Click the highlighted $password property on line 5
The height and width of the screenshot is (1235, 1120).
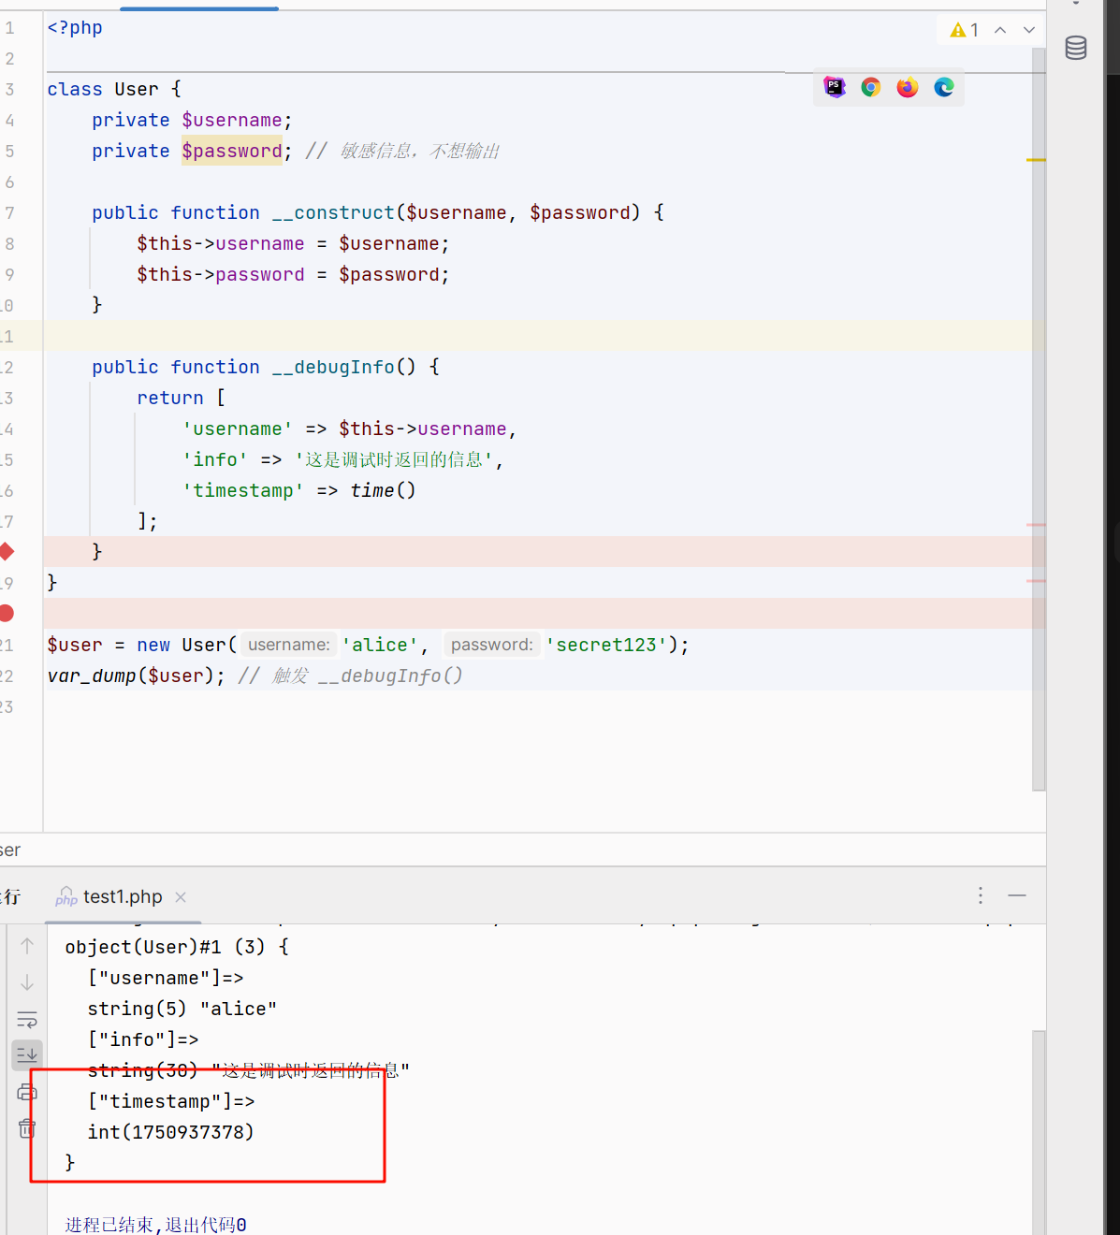pyautogui.click(x=232, y=151)
